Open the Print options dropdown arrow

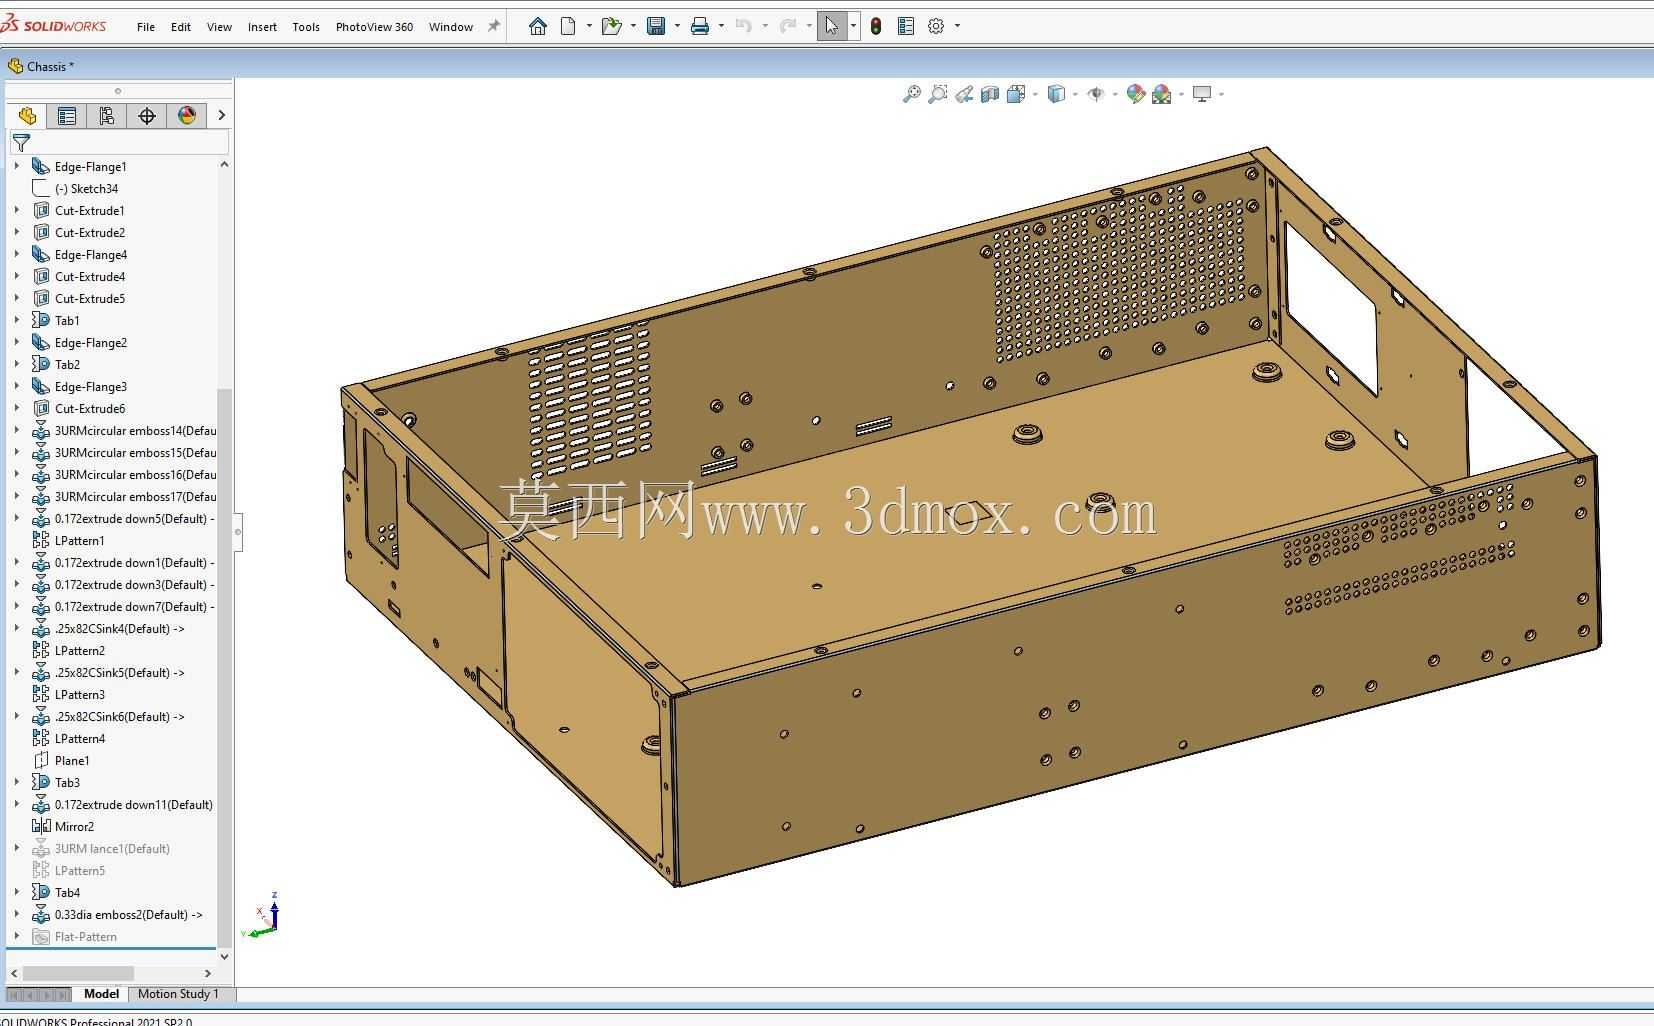(721, 26)
